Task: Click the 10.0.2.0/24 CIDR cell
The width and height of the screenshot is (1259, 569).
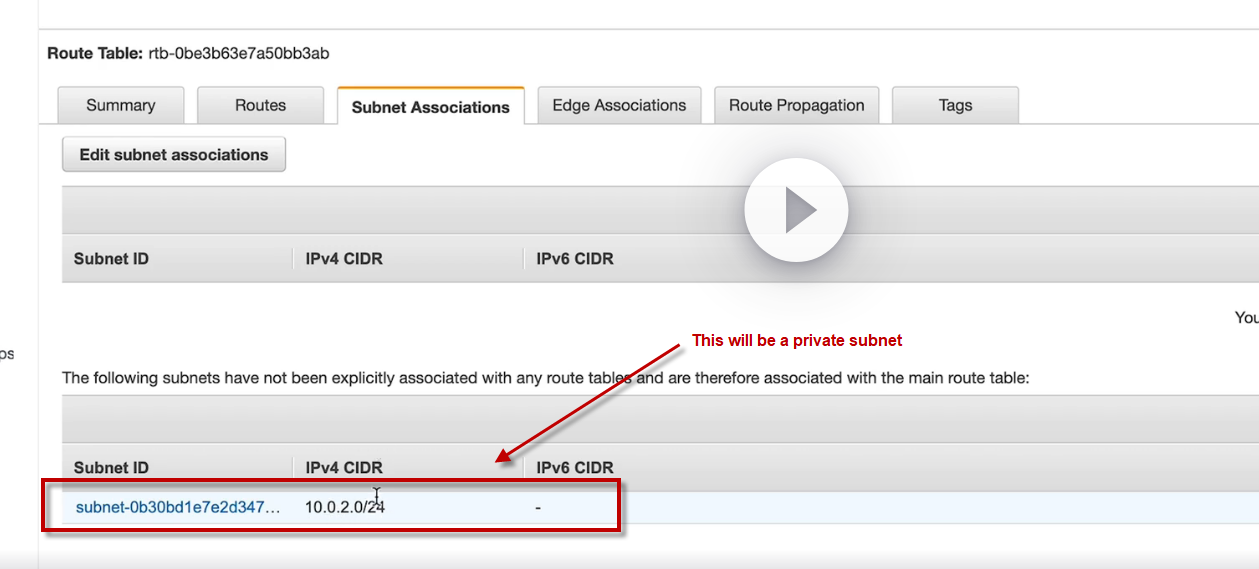Action: pos(345,507)
